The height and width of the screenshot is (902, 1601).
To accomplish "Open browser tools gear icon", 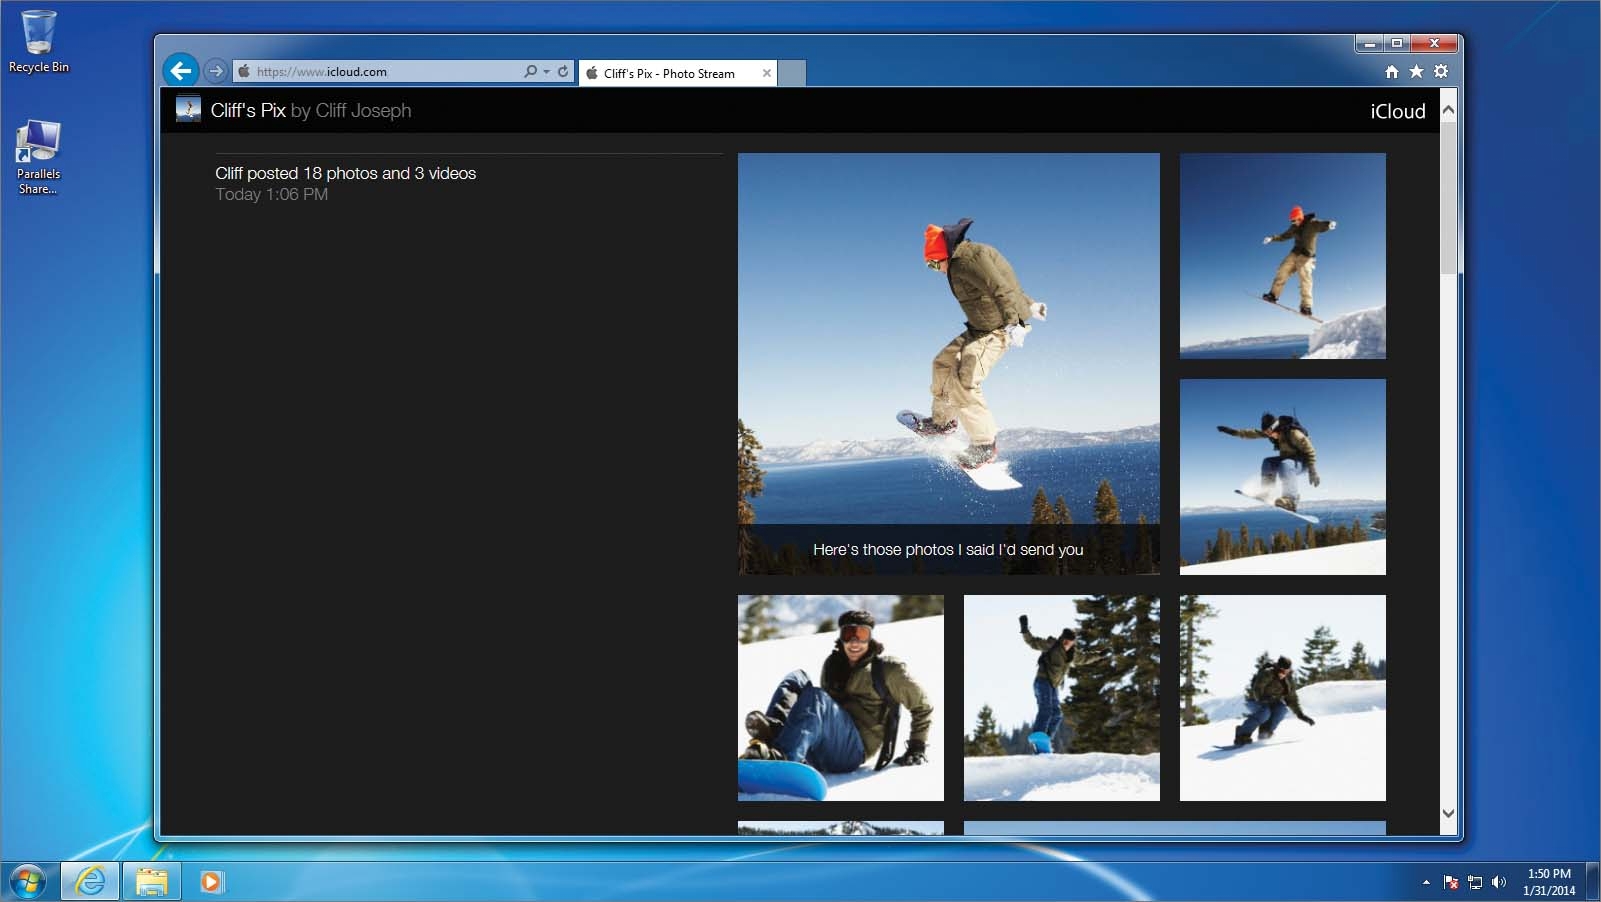I will [x=1441, y=71].
